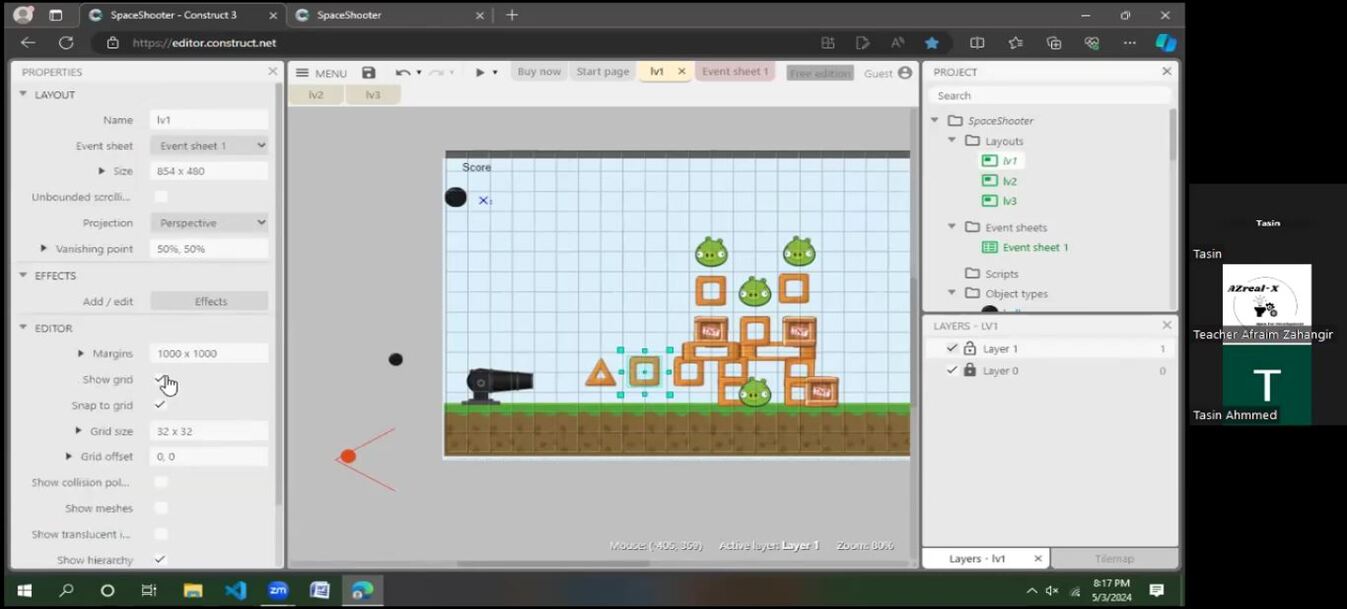Open the Event sheet dropdown
Viewport: 1347px width, 609px height.
209,146
